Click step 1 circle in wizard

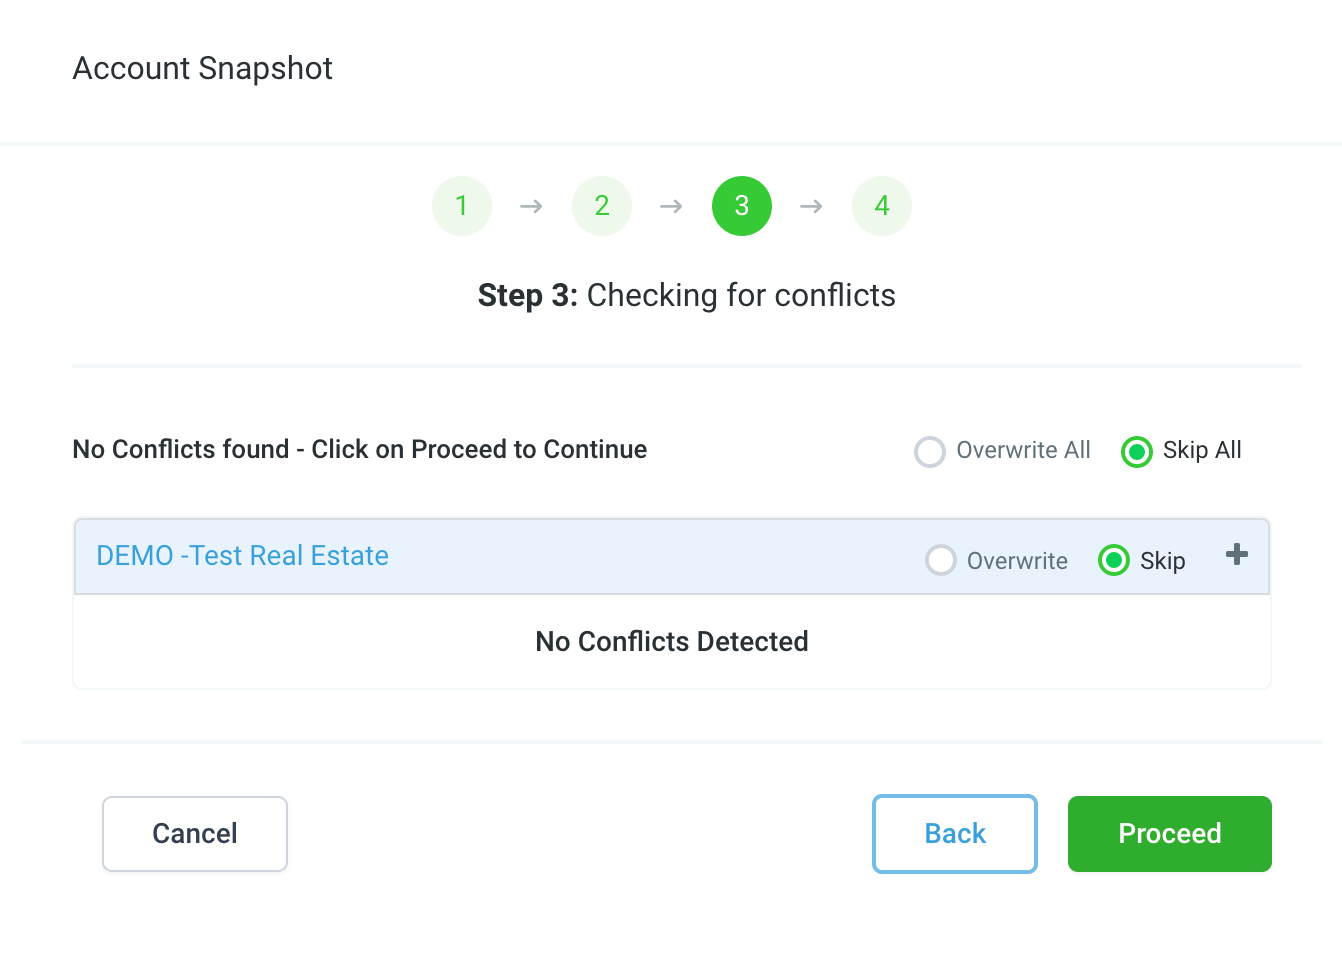[x=461, y=206]
